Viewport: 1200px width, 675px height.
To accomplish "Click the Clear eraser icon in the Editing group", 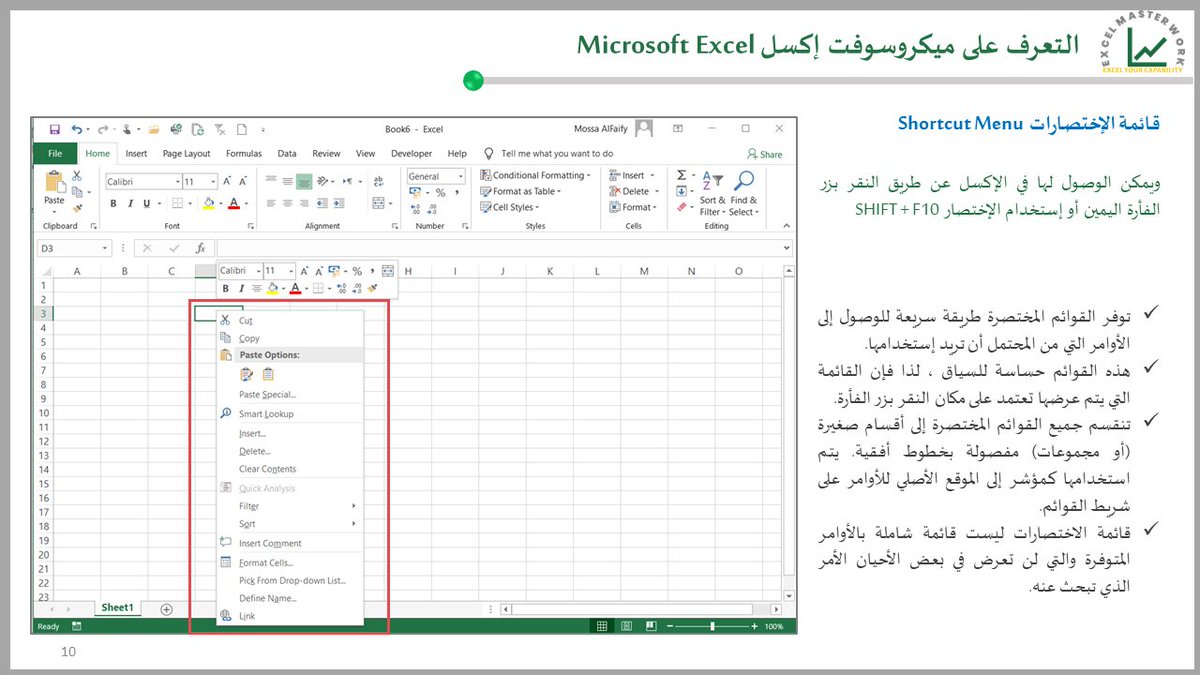I will (x=683, y=208).
